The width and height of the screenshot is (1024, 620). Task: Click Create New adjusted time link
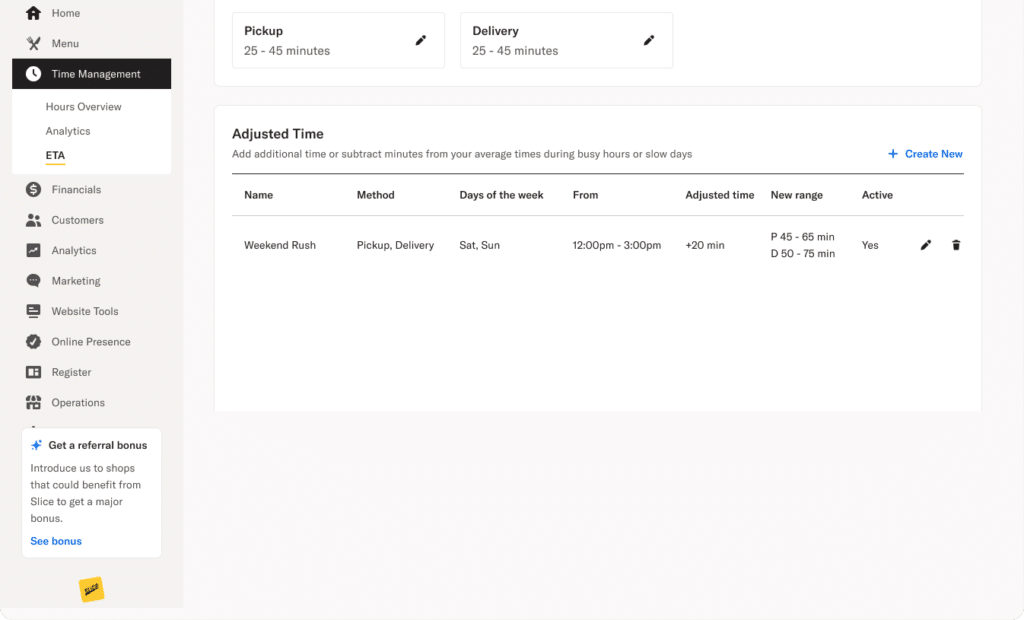pyautogui.click(x=933, y=154)
